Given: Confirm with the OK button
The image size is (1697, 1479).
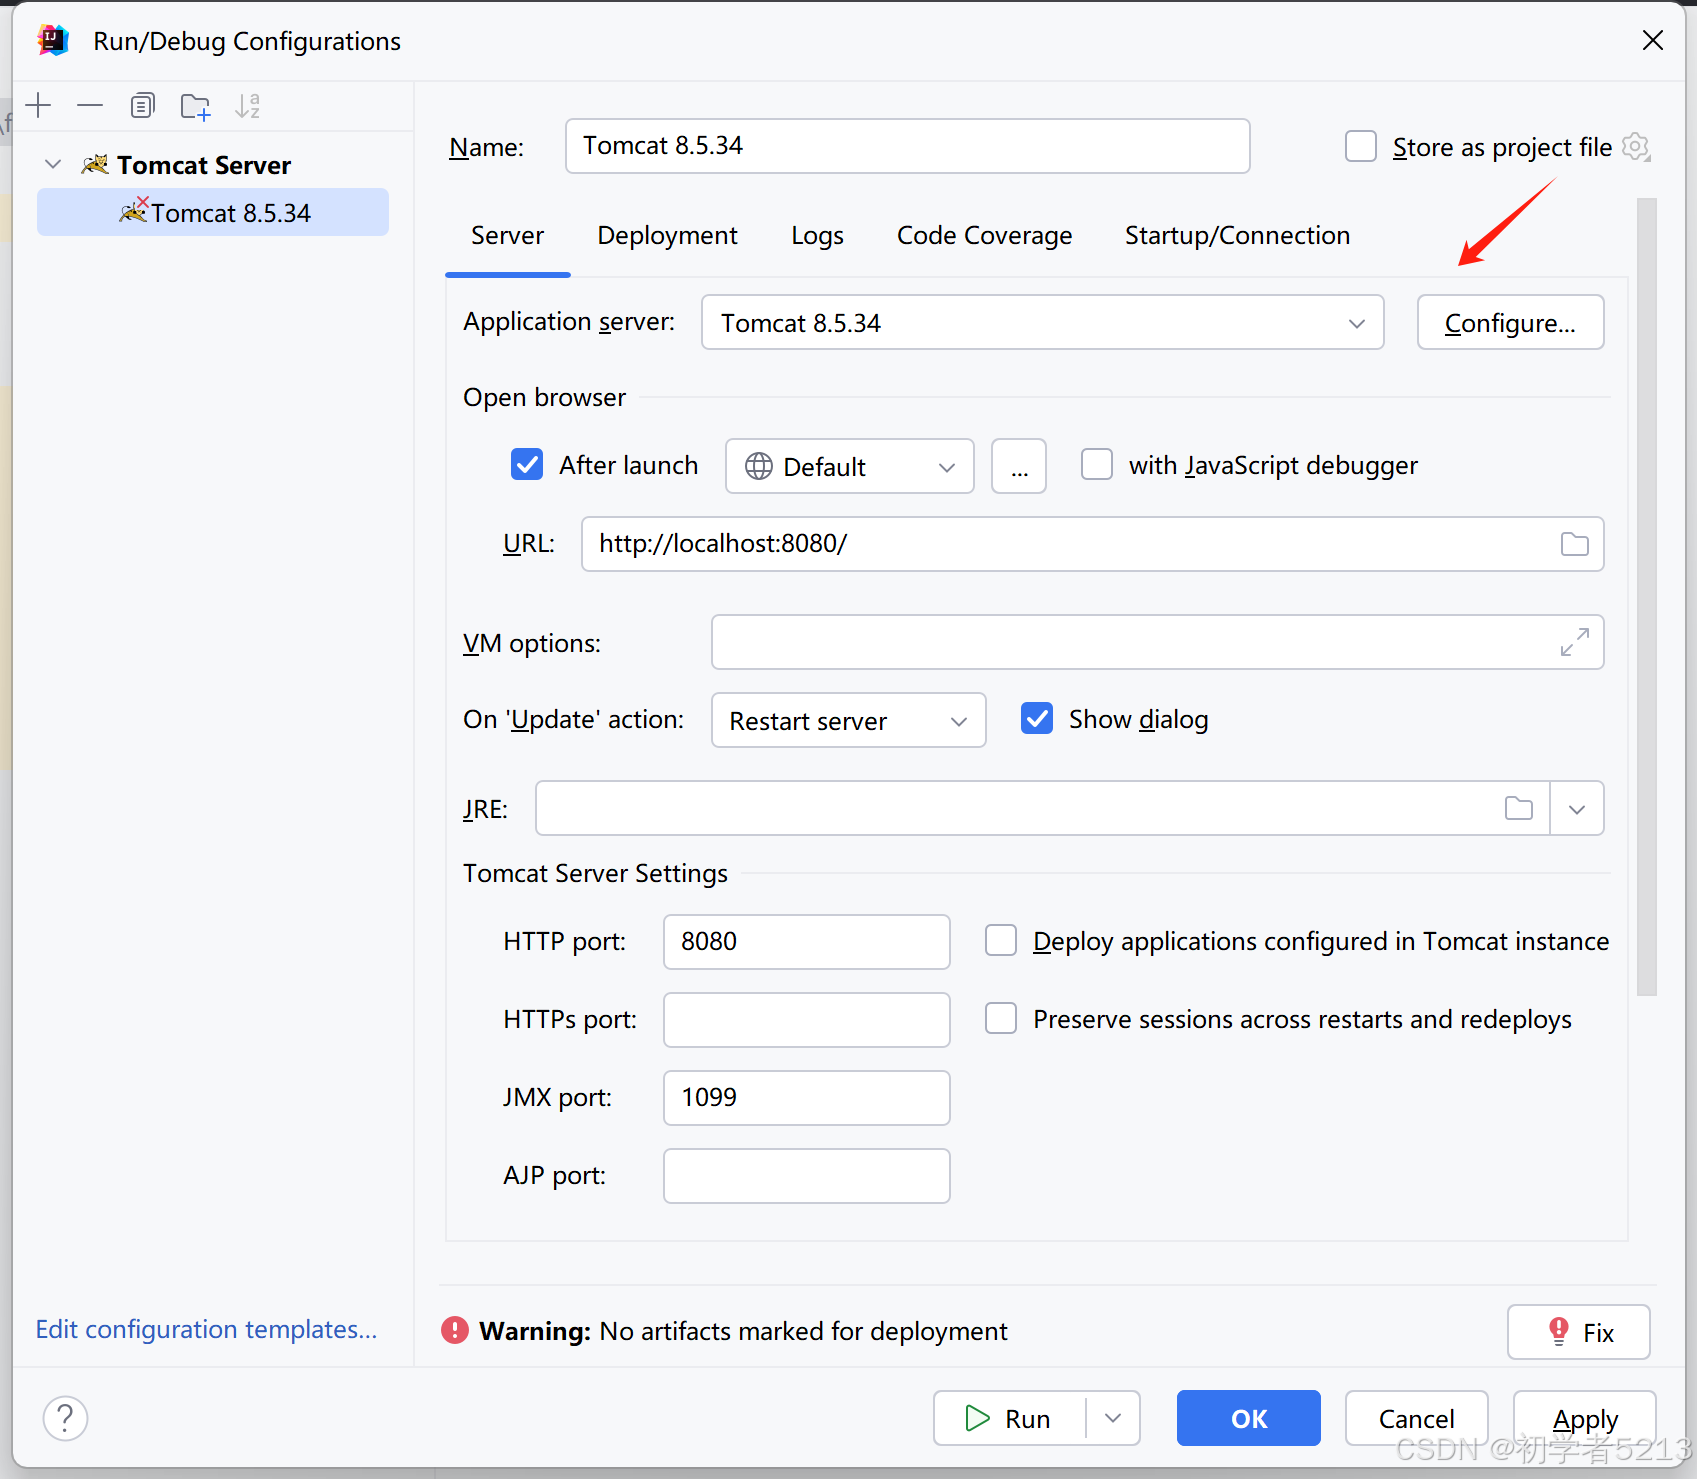Looking at the screenshot, I should point(1249,1418).
